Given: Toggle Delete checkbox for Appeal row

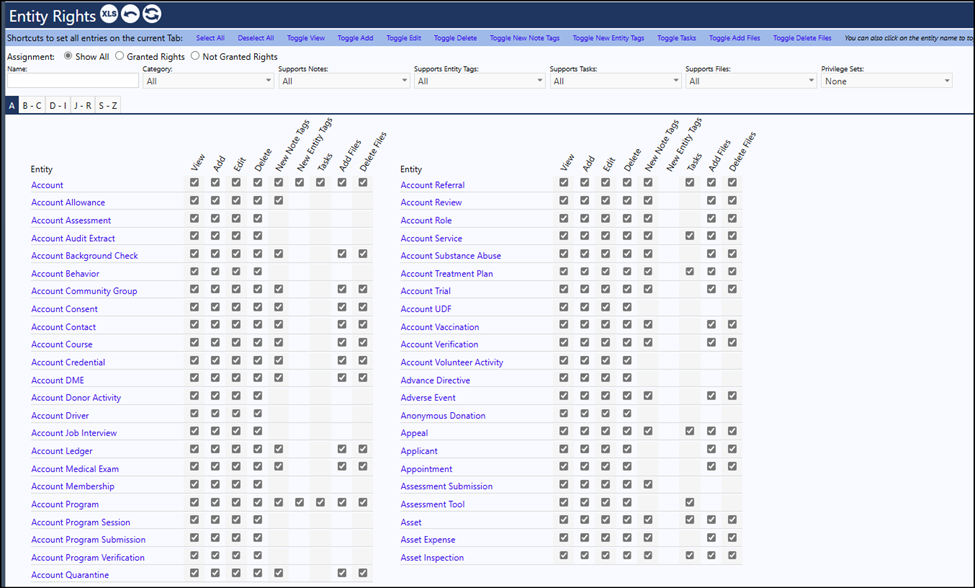Looking at the screenshot, I should [627, 431].
